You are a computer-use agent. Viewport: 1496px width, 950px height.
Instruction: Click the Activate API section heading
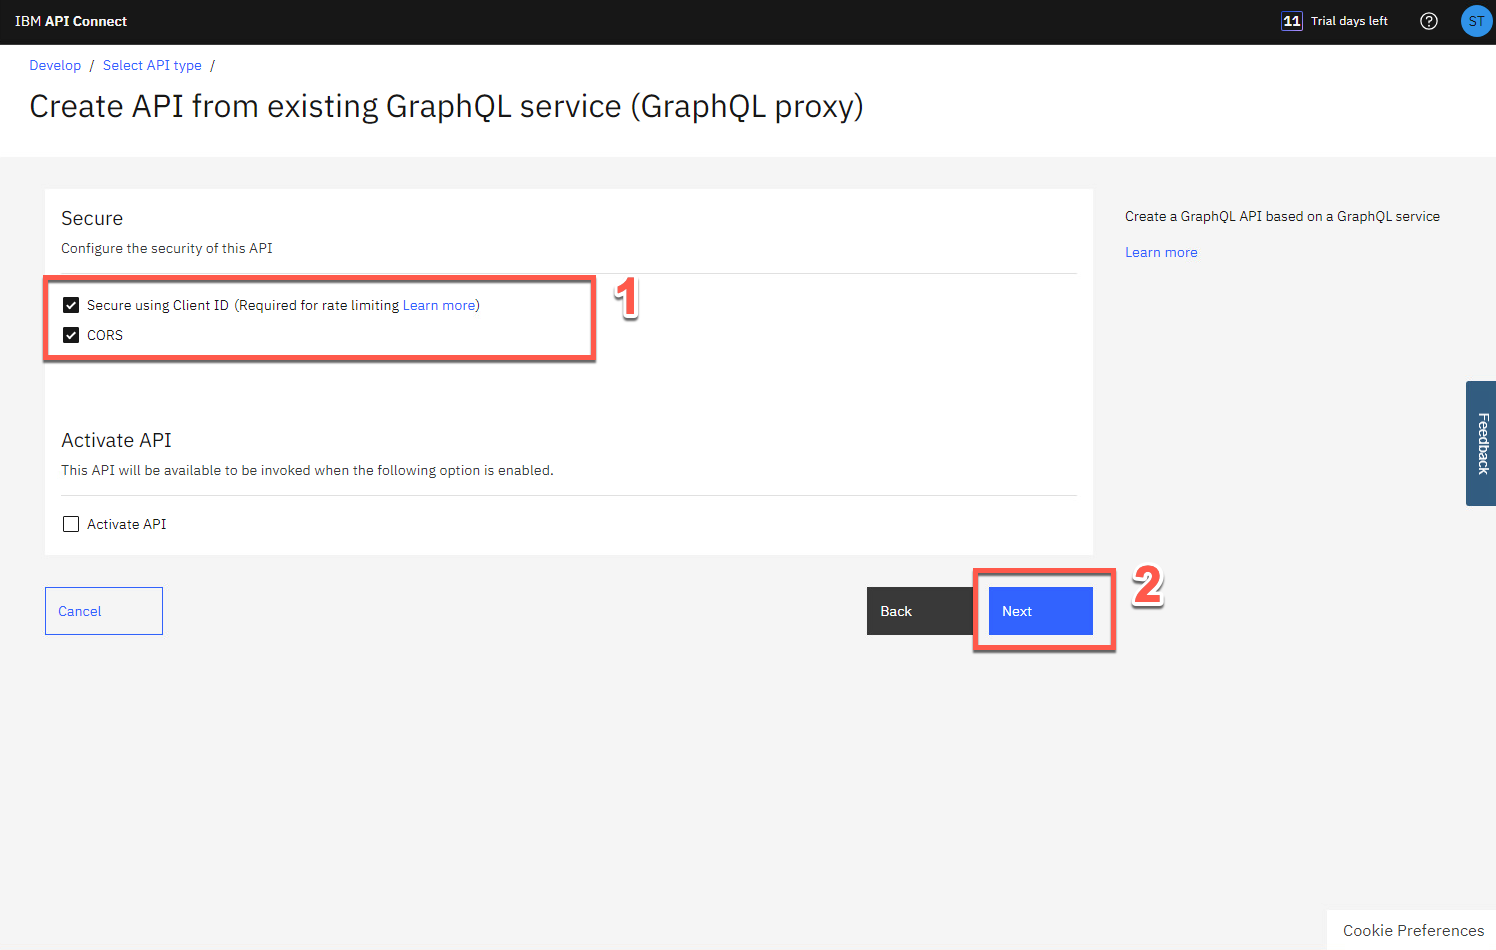(116, 440)
